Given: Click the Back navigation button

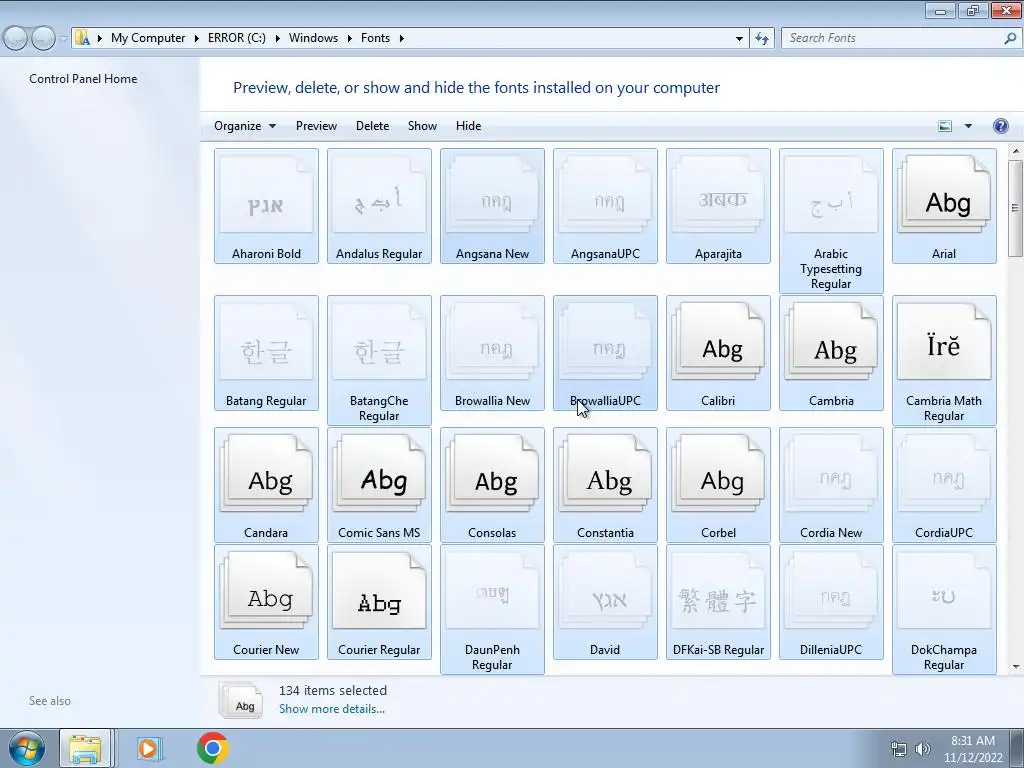Looking at the screenshot, I should click(x=16, y=38).
